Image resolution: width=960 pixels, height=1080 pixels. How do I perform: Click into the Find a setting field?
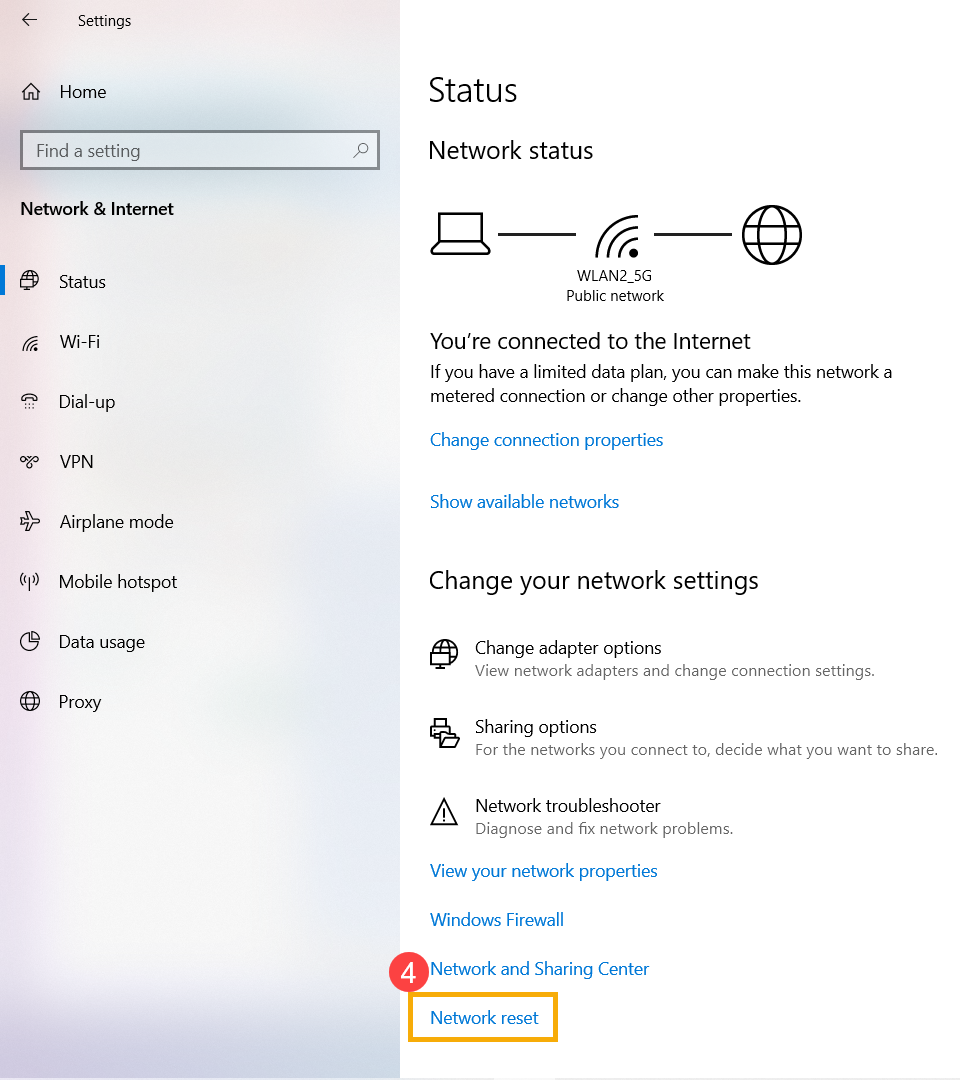point(200,150)
